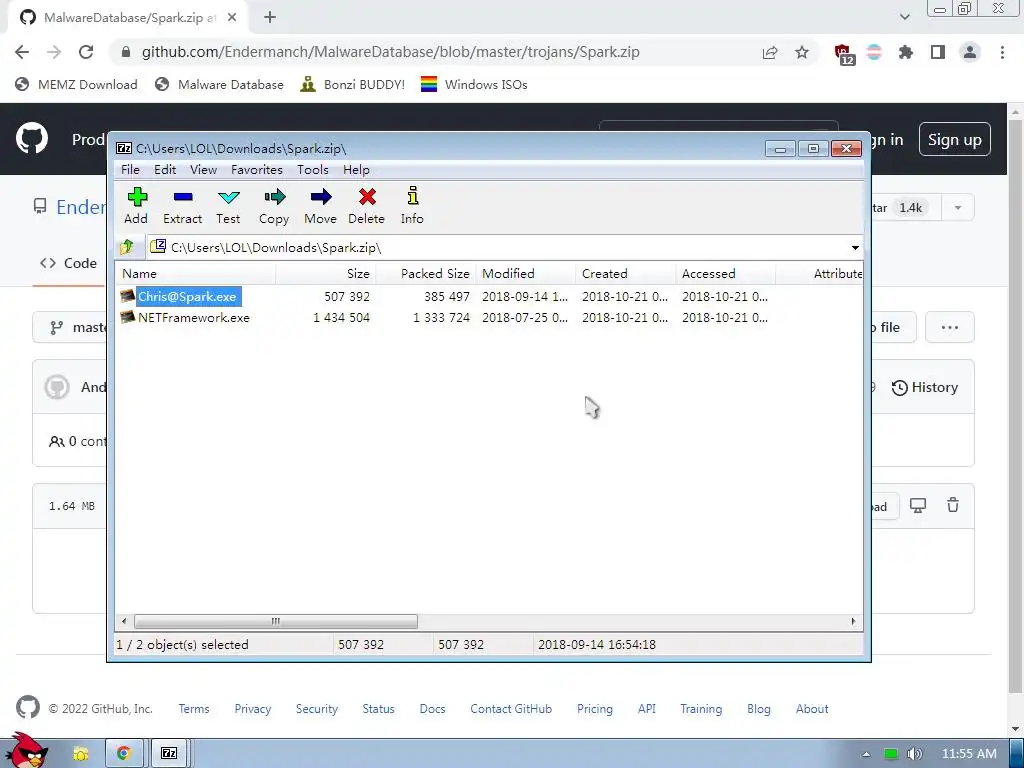The width and height of the screenshot is (1024, 768).
Task: Open the Terms footer link
Action: 194,709
